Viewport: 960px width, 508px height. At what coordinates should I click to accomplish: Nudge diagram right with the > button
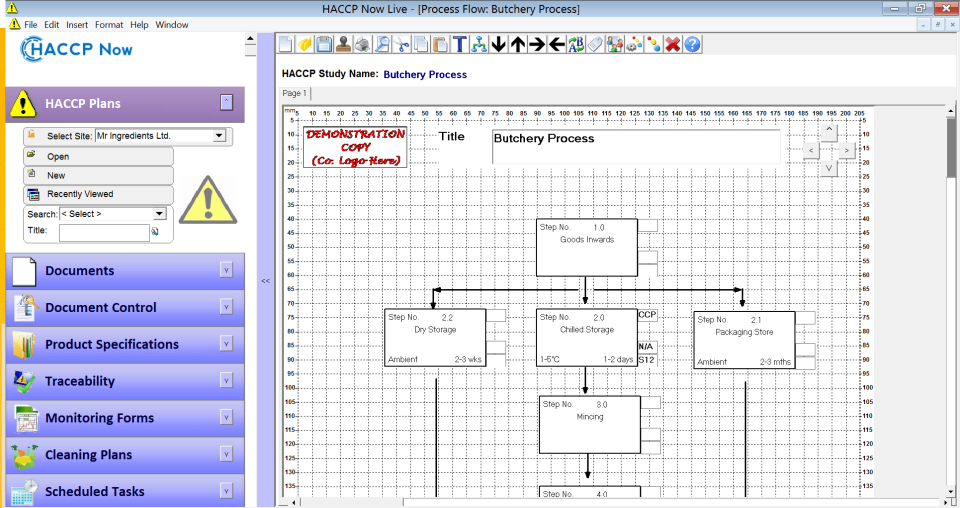pos(847,150)
